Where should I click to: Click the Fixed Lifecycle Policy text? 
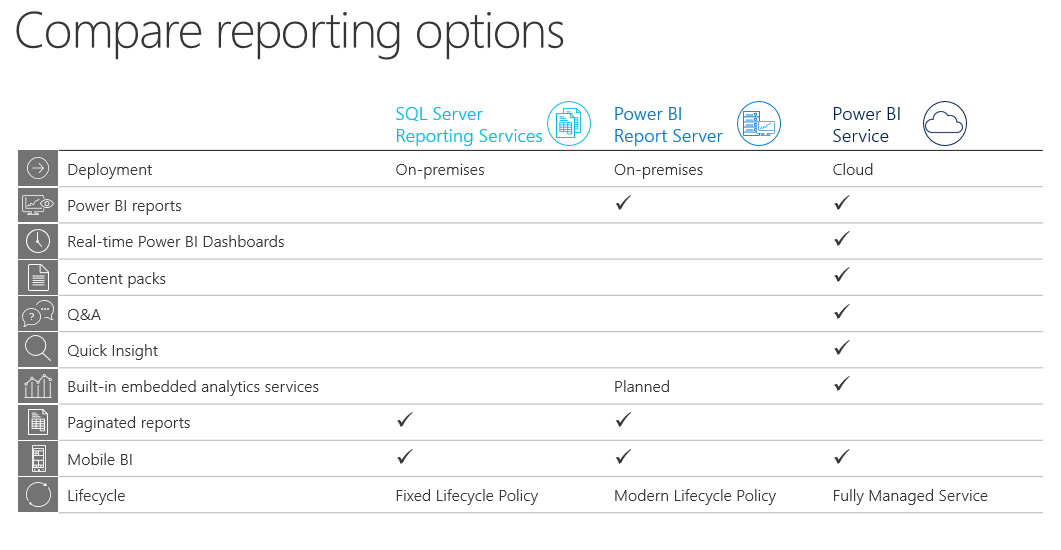(x=466, y=495)
